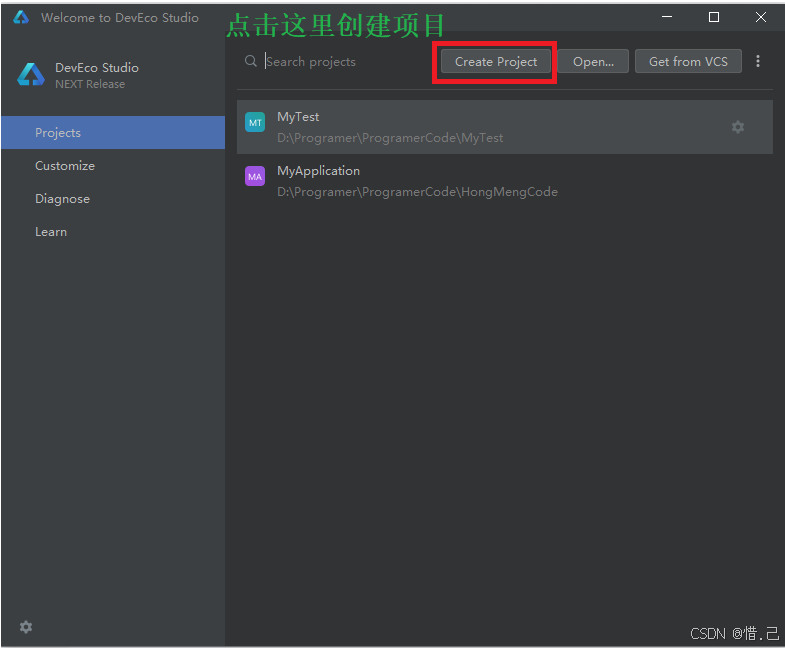785x648 pixels.
Task: Open the three-dot more options menu
Action: (758, 61)
